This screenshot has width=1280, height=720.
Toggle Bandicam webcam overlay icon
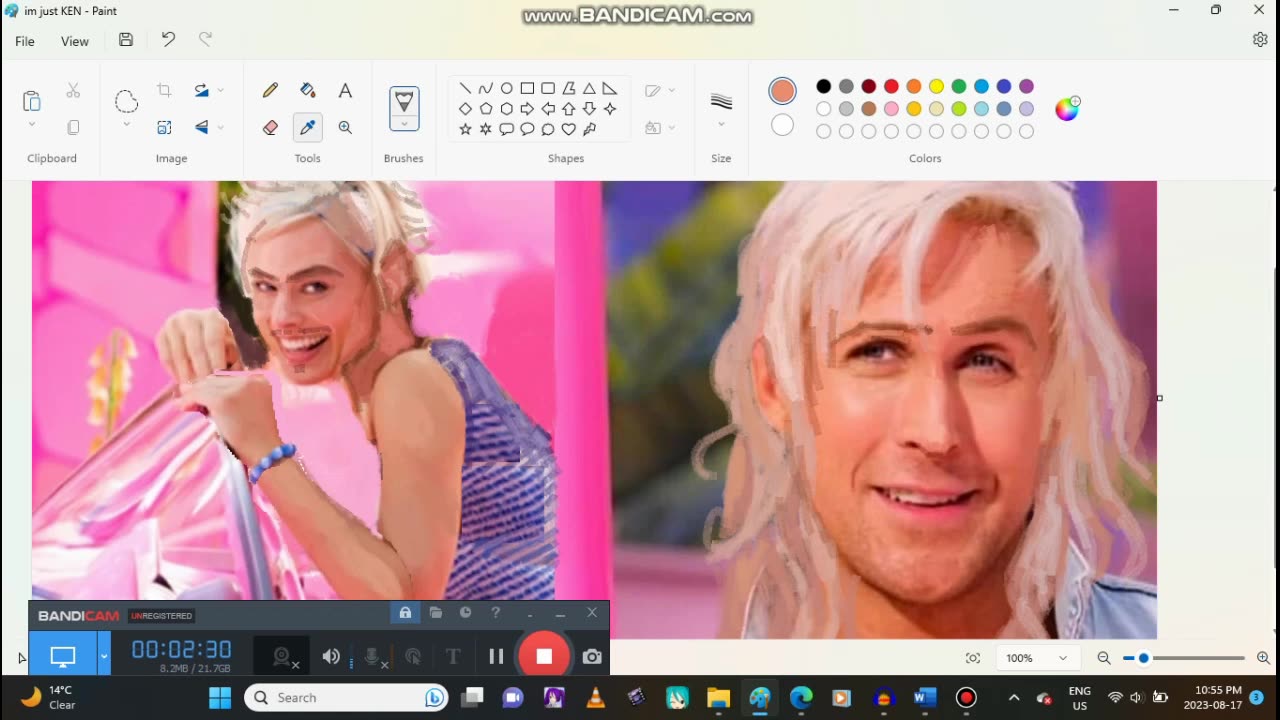coord(283,656)
